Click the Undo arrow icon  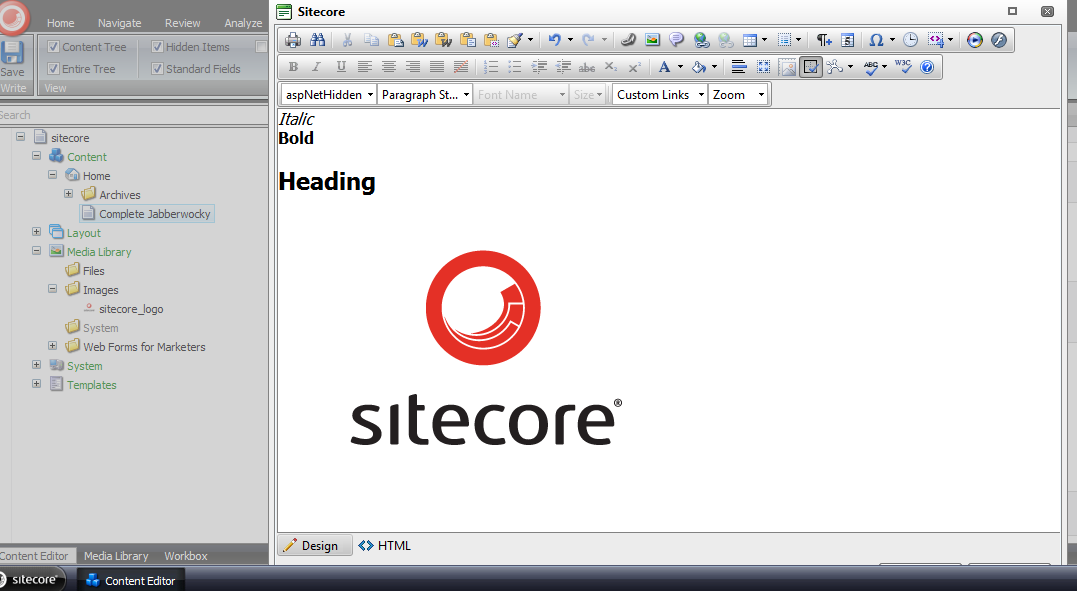coord(554,40)
